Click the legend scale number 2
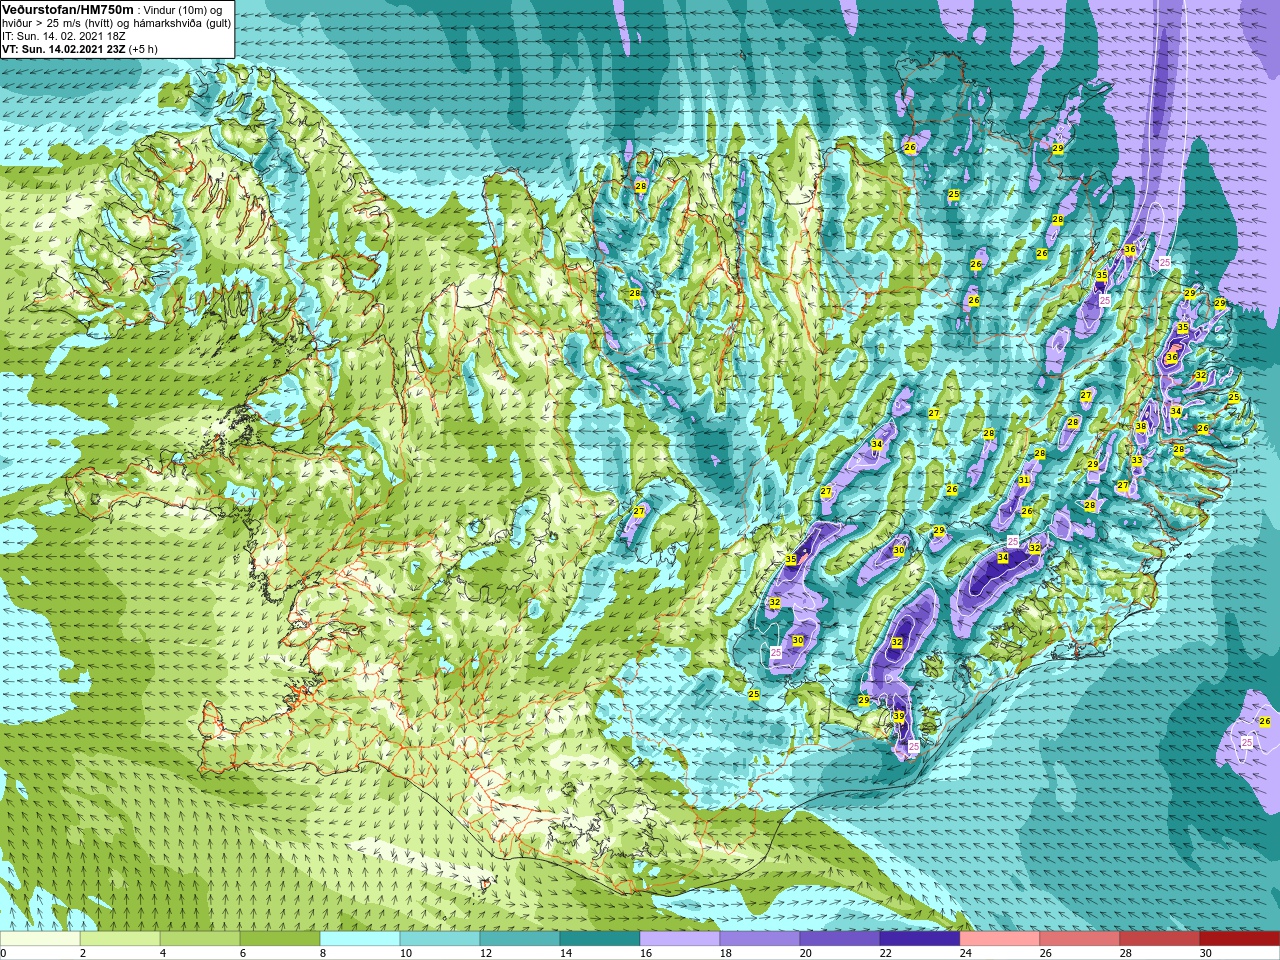 click(83, 953)
